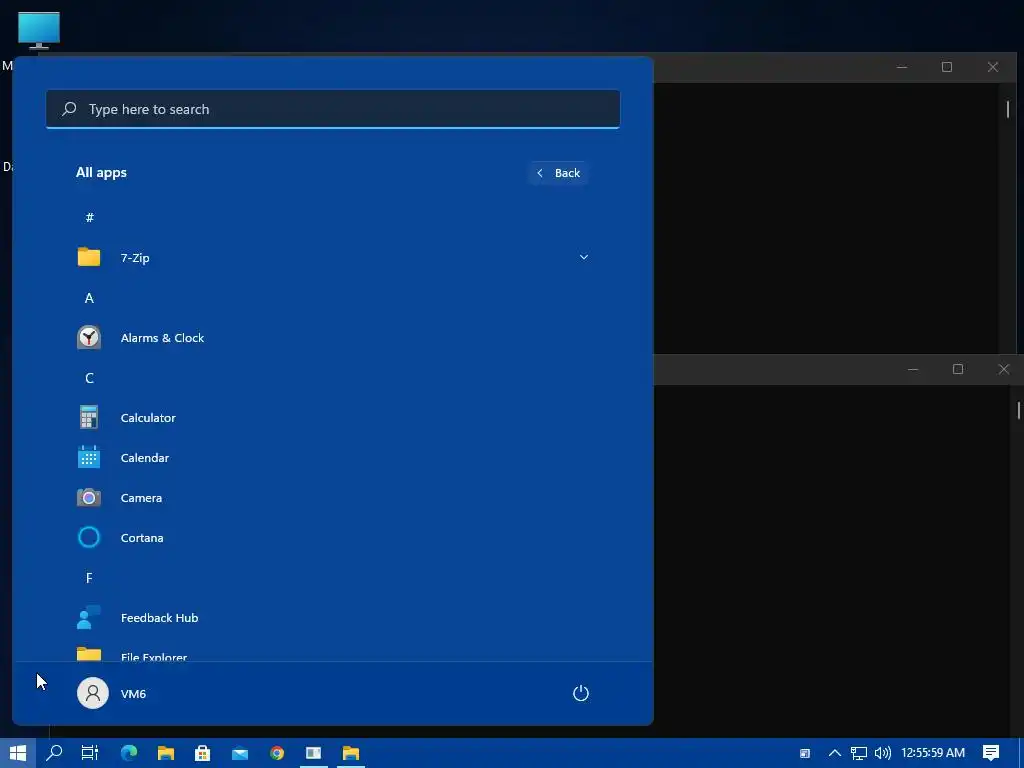Focus the Type here to search field
The height and width of the screenshot is (768, 1024).
coord(333,109)
